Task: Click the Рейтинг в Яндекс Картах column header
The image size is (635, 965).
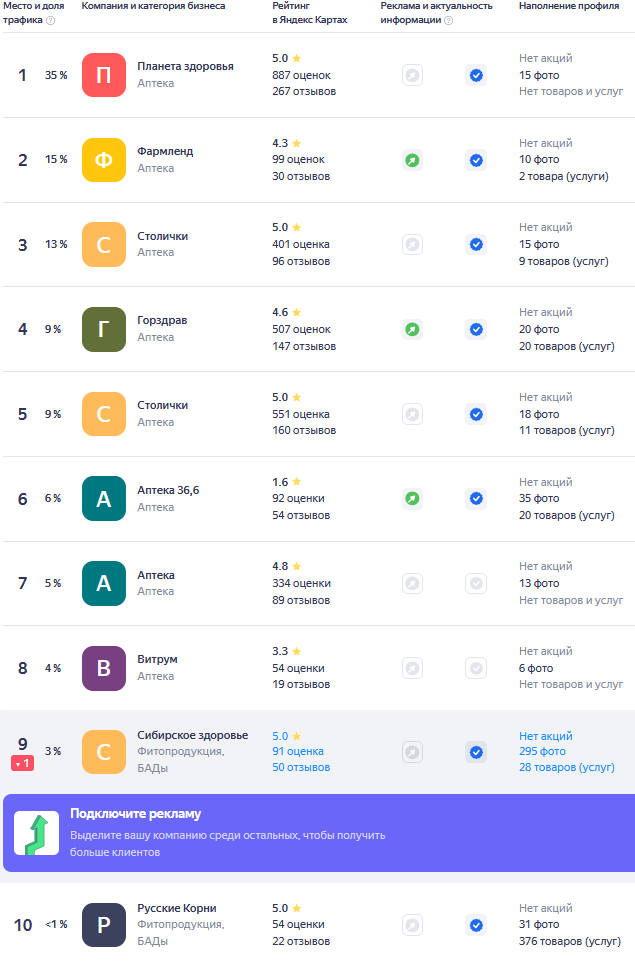Action: coord(310,12)
